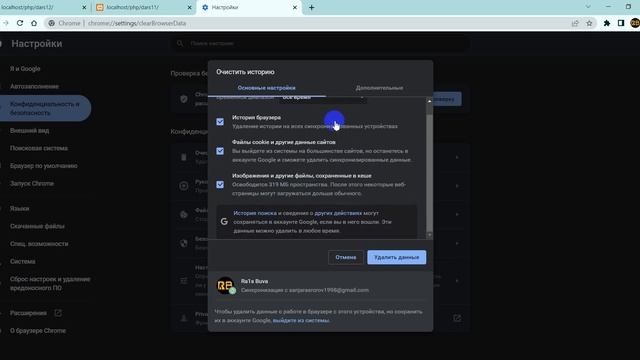Click the Ra1s Buva profile avatar in dialog
Image resolution: width=640 pixels, height=360 pixels.
[x=225, y=285]
